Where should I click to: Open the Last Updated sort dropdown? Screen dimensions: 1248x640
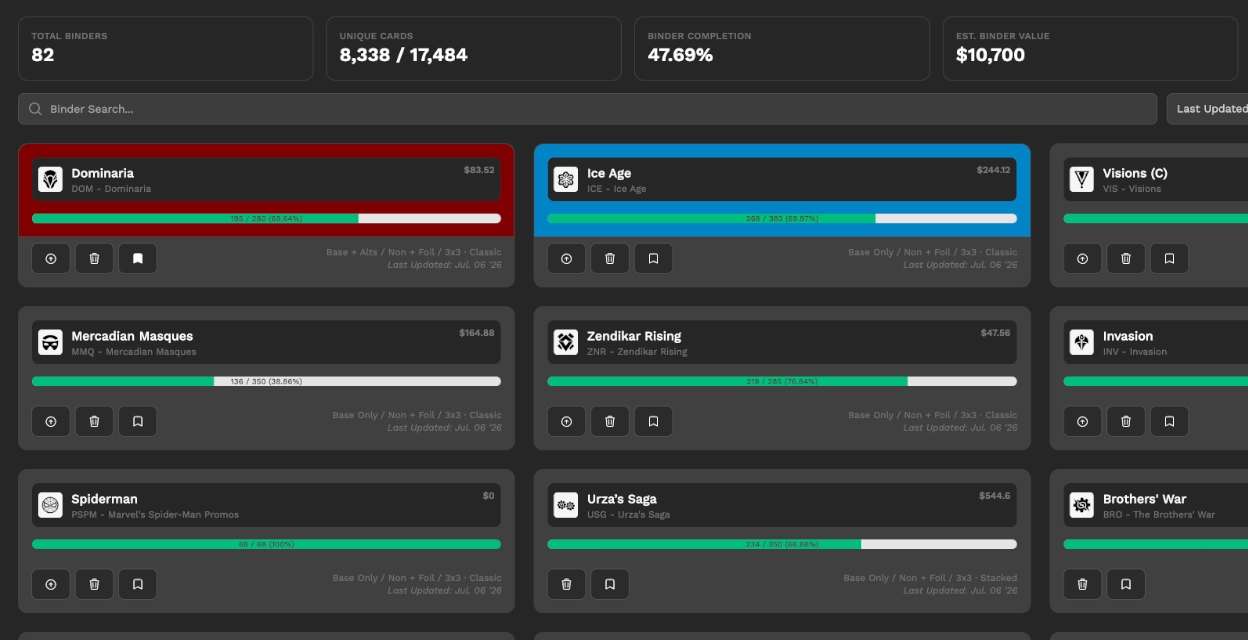[1207, 109]
